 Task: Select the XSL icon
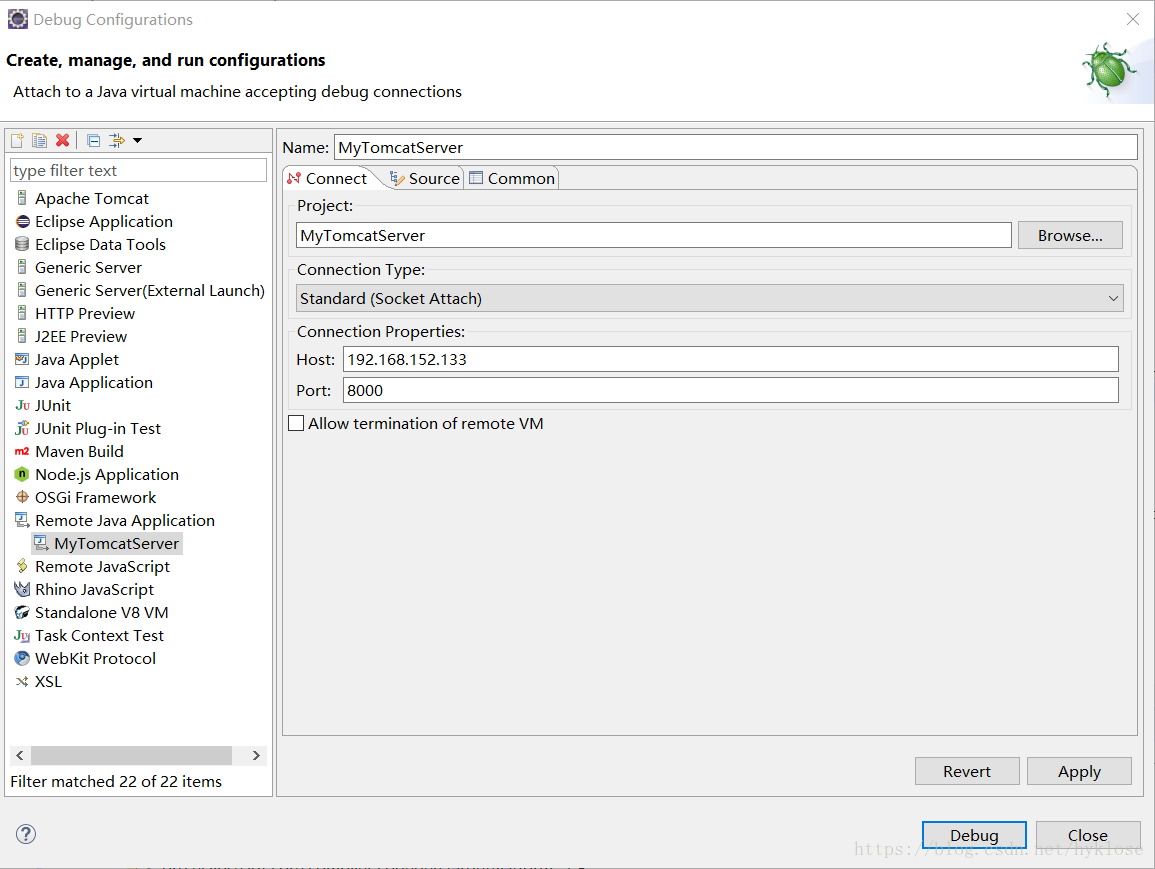click(22, 681)
